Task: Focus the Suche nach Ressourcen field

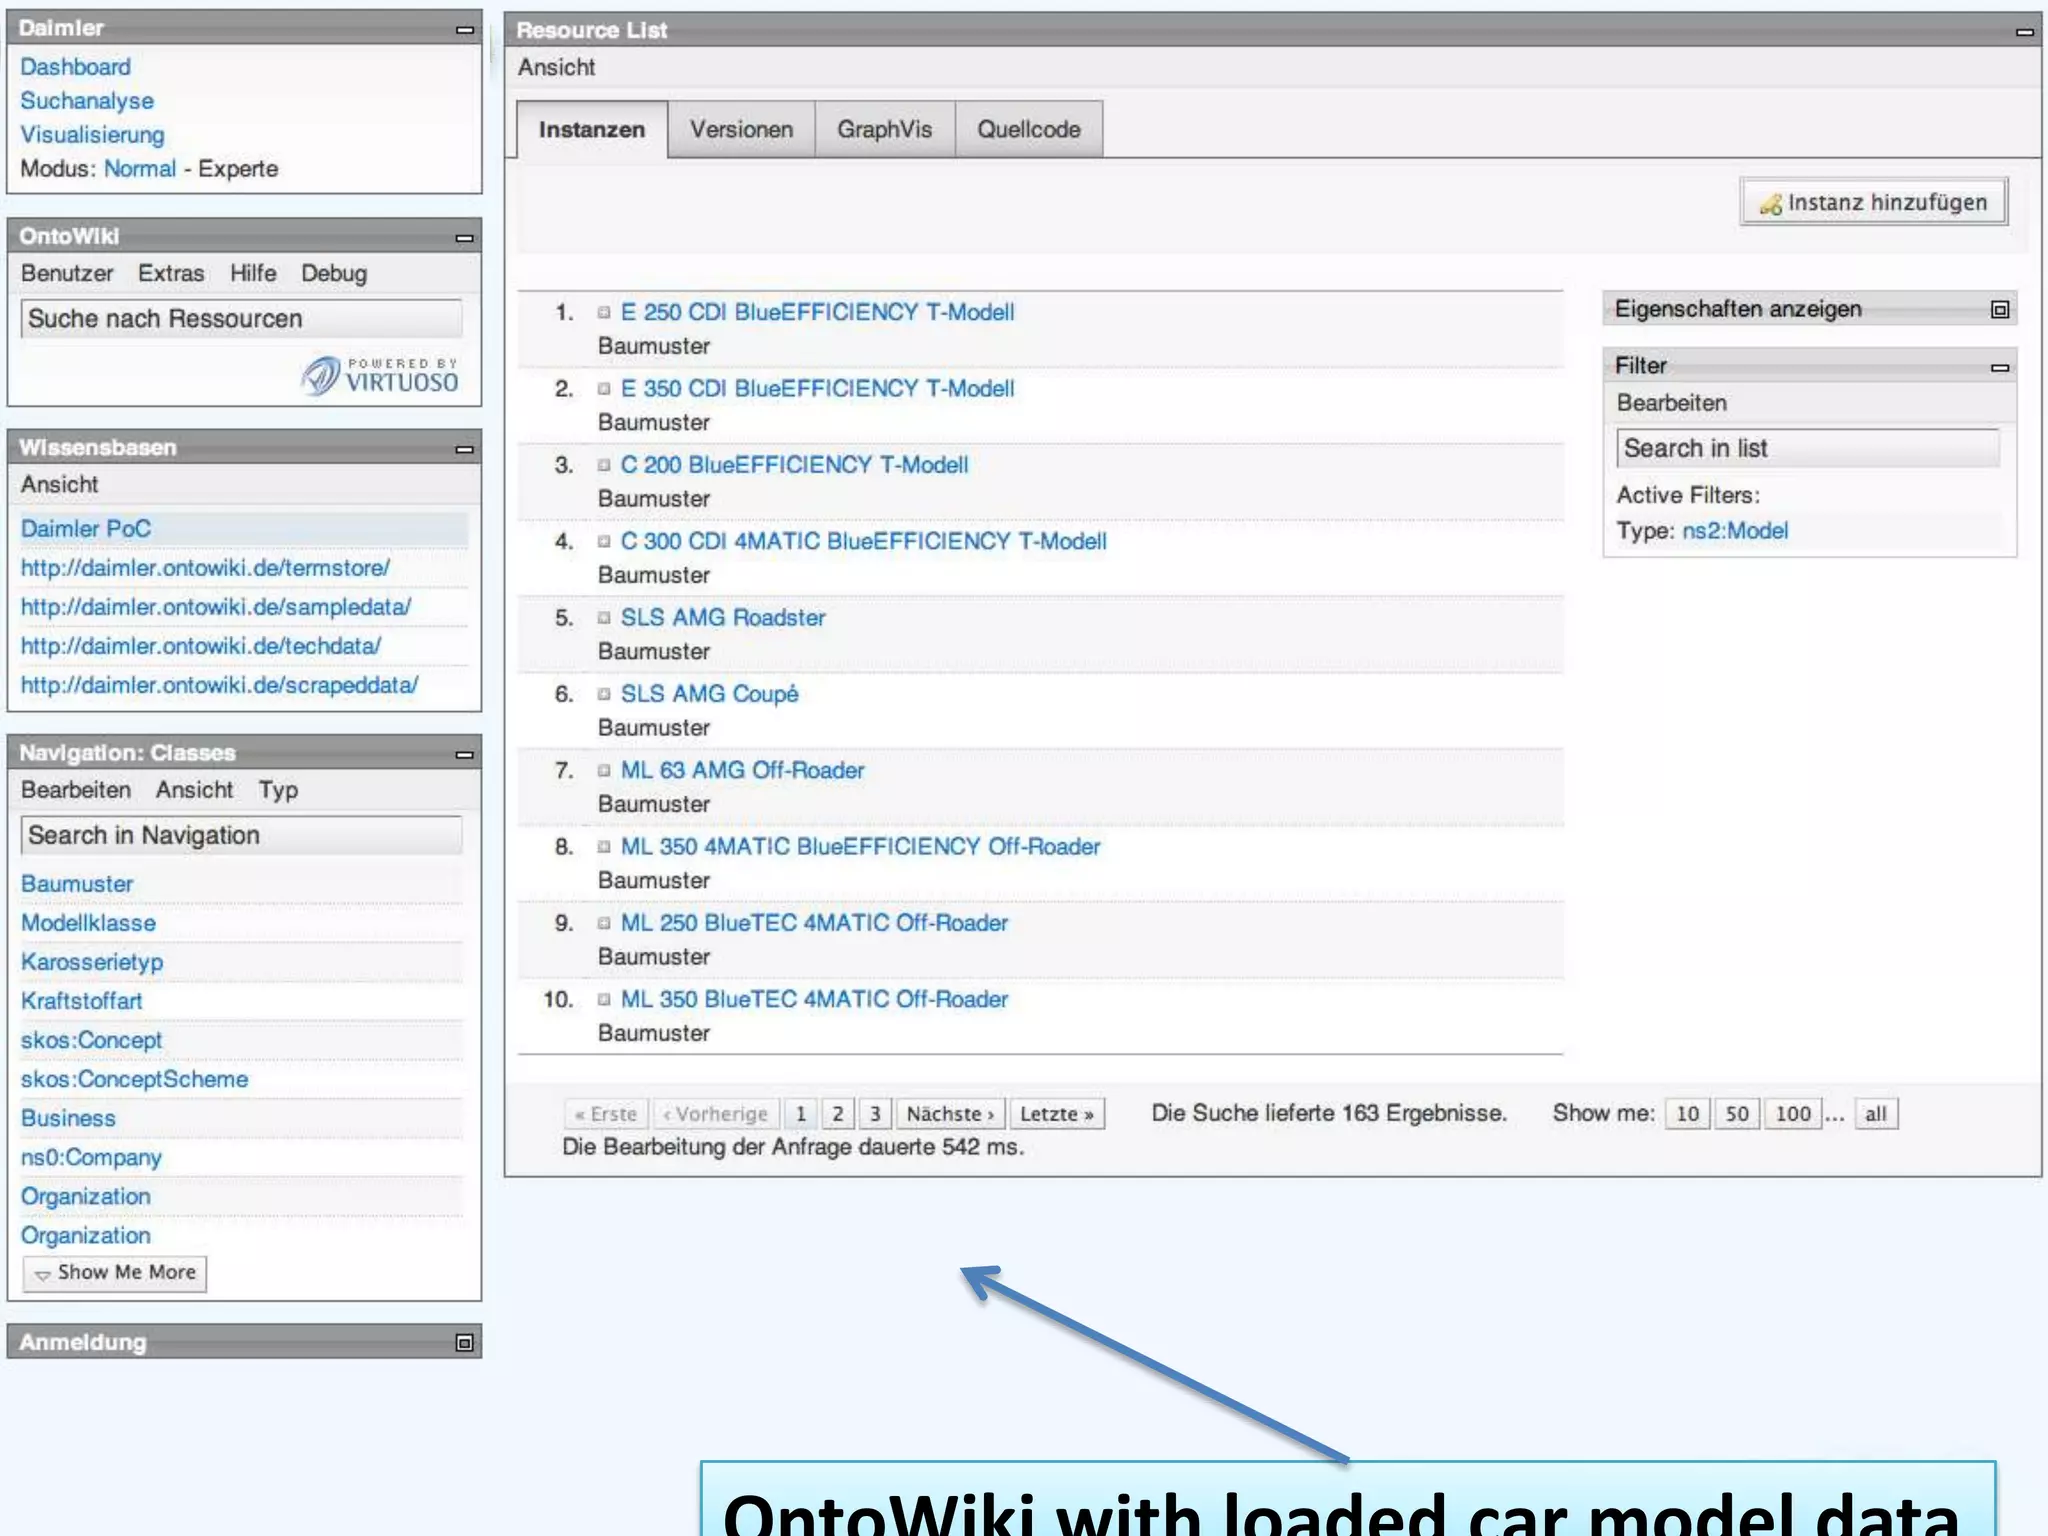Action: (x=241, y=319)
